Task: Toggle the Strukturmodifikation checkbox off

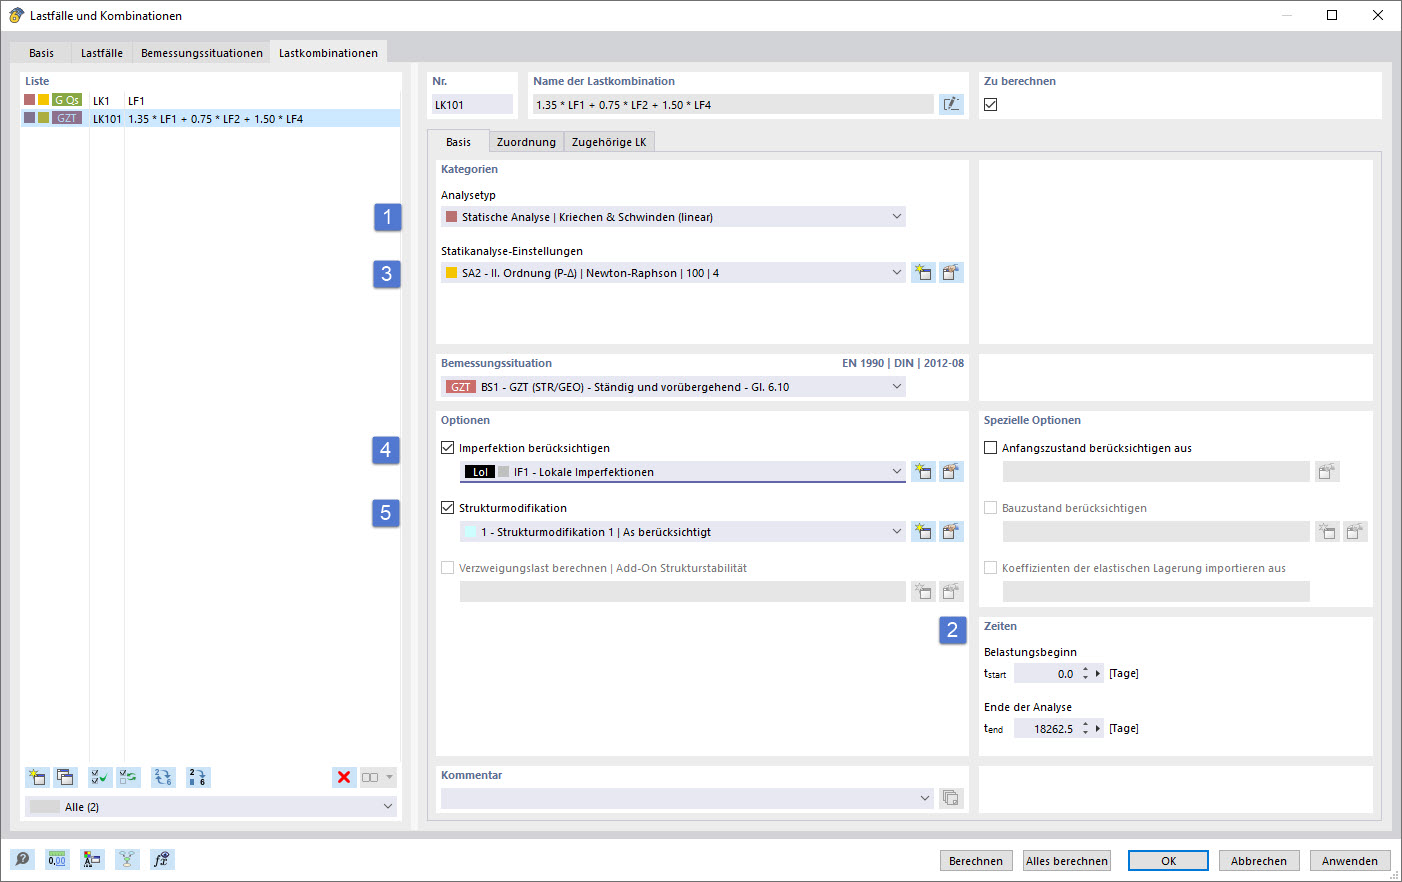Action: click(445, 508)
